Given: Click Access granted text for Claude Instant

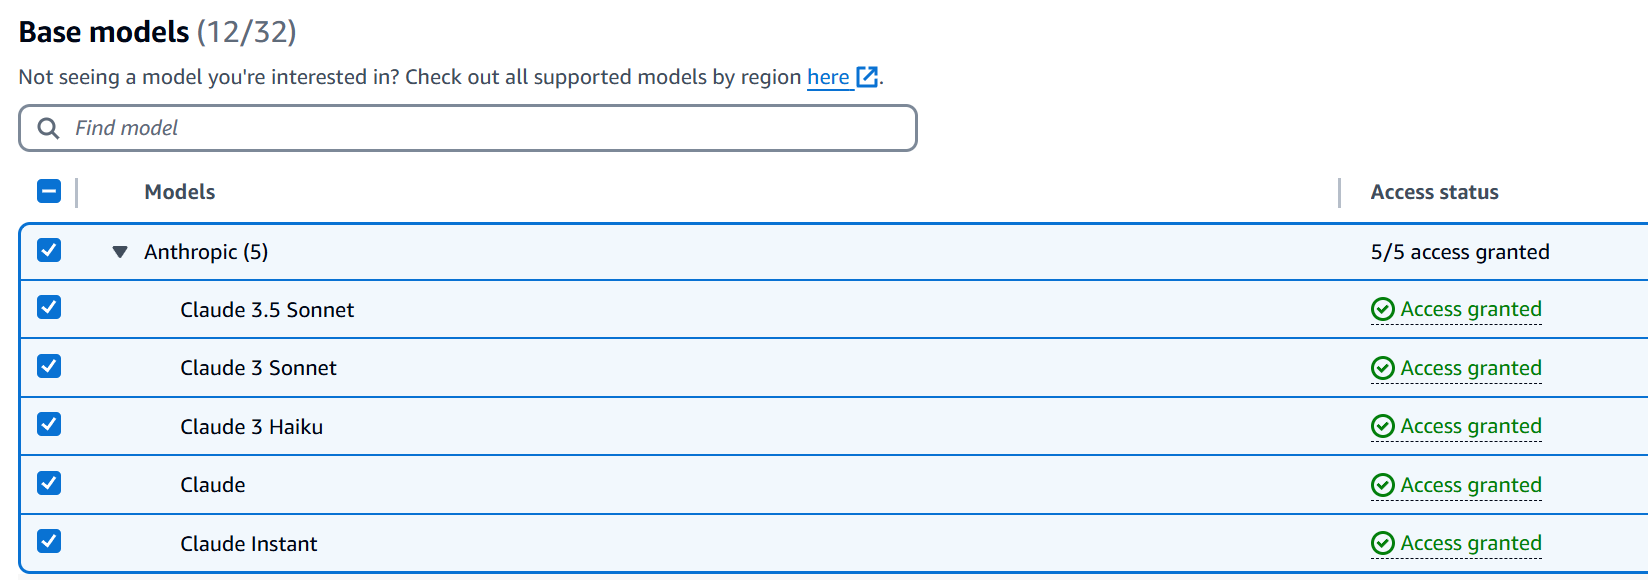Looking at the screenshot, I should tap(1471, 544).
